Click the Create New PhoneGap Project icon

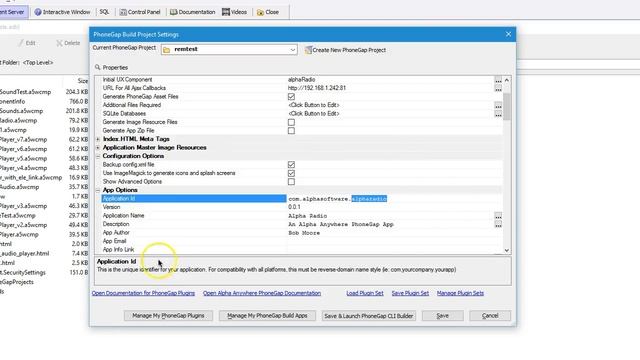[x=308, y=50]
